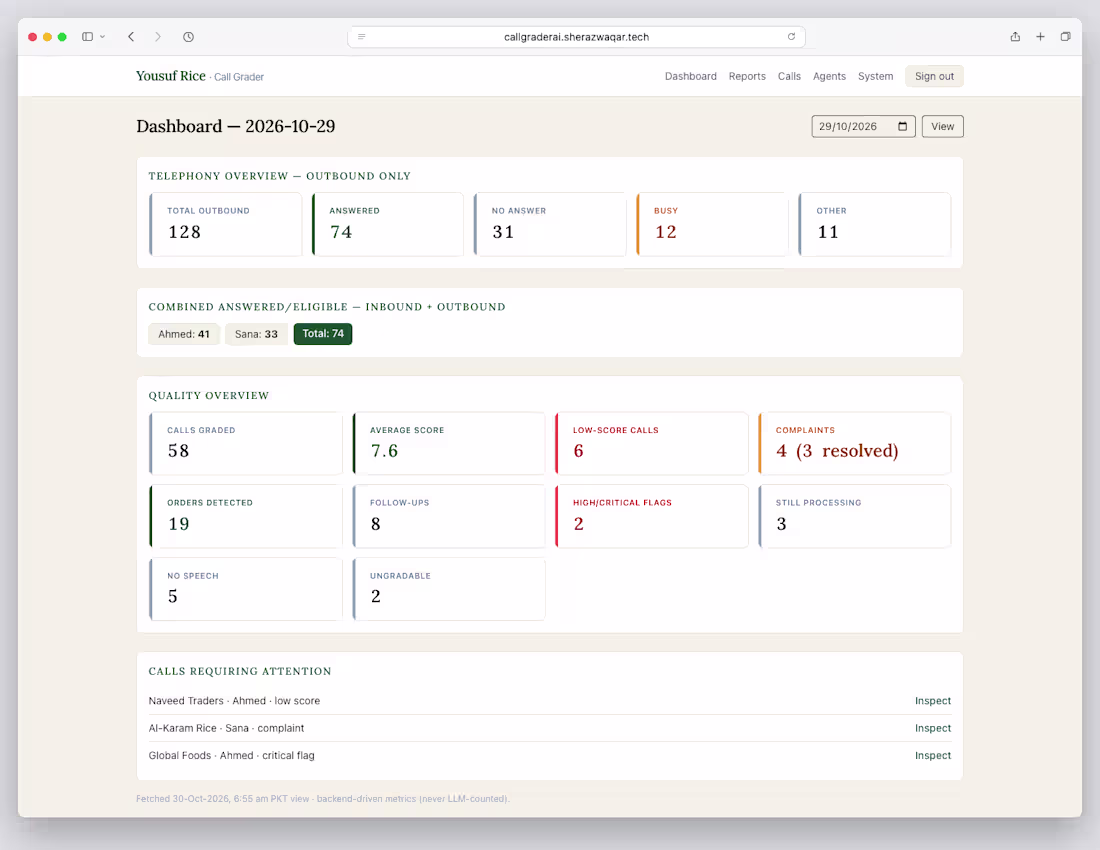
Task: Open the Agents nav item
Action: point(829,76)
